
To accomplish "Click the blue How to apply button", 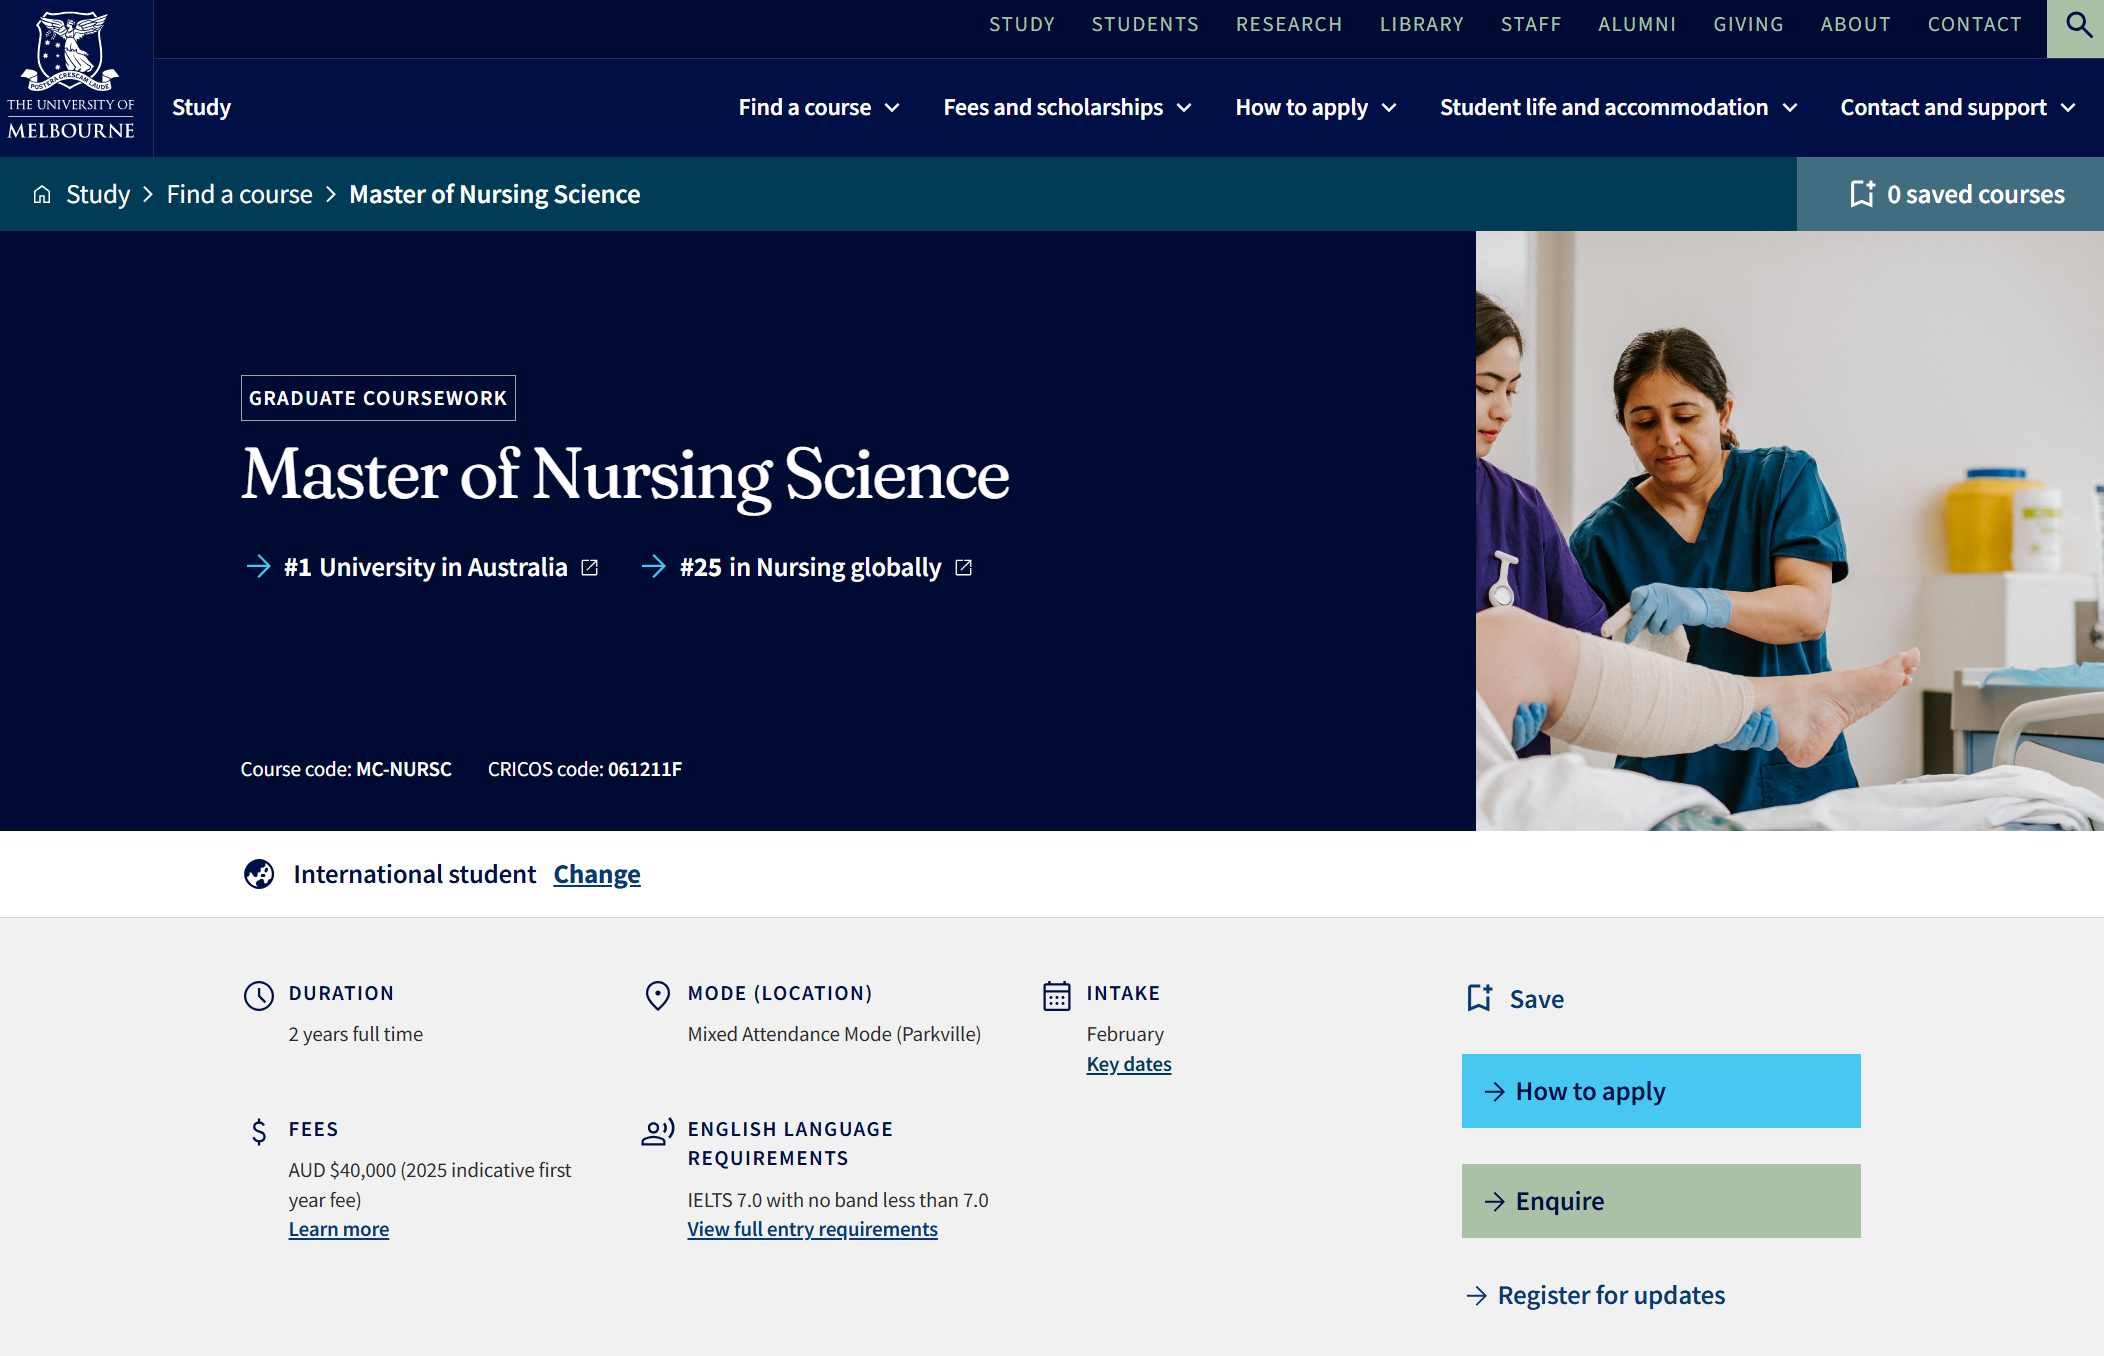I will point(1660,1091).
